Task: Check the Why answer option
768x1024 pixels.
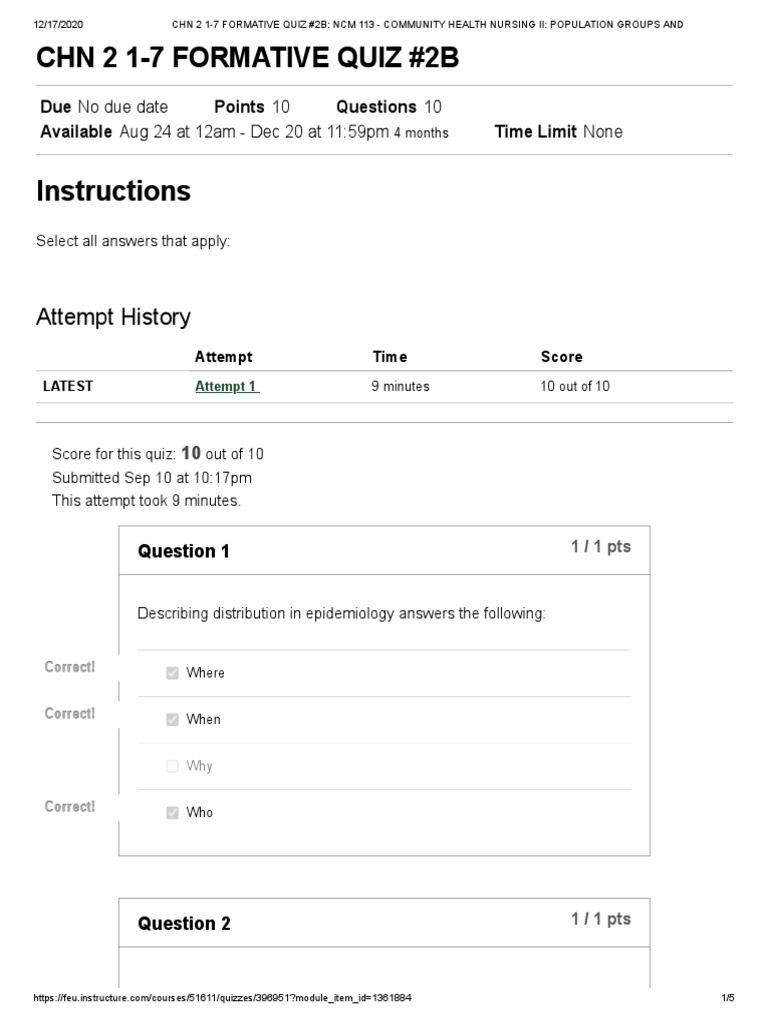Action: (172, 766)
